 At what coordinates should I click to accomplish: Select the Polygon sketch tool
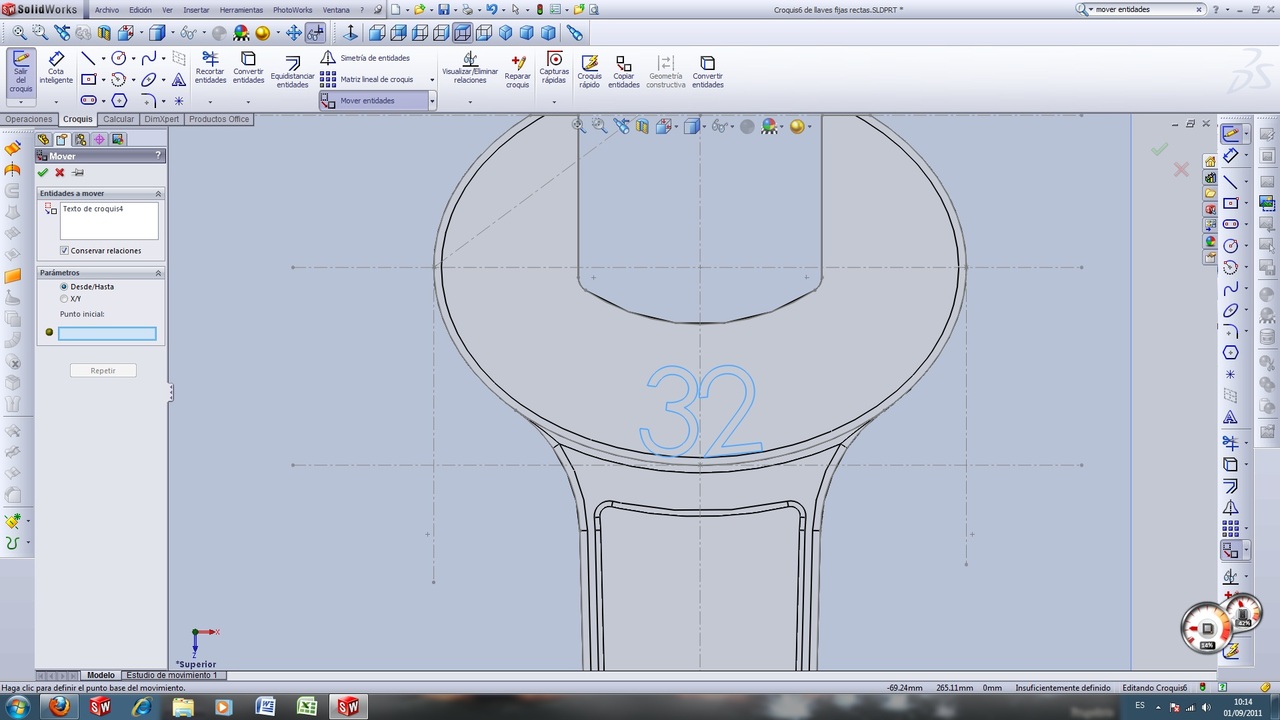(x=119, y=100)
